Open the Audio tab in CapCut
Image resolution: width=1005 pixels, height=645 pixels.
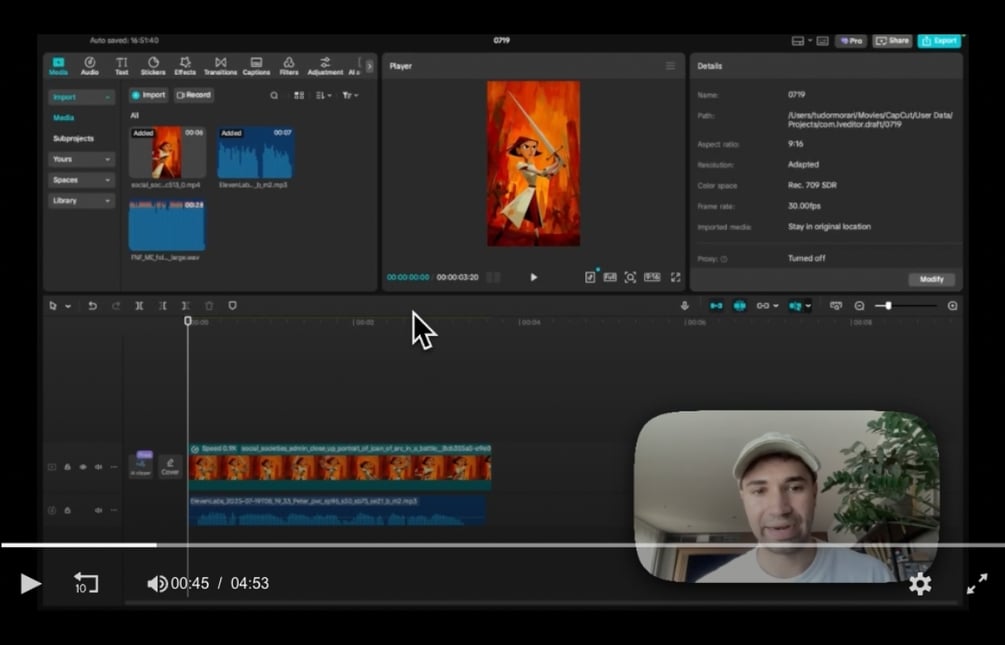click(90, 65)
